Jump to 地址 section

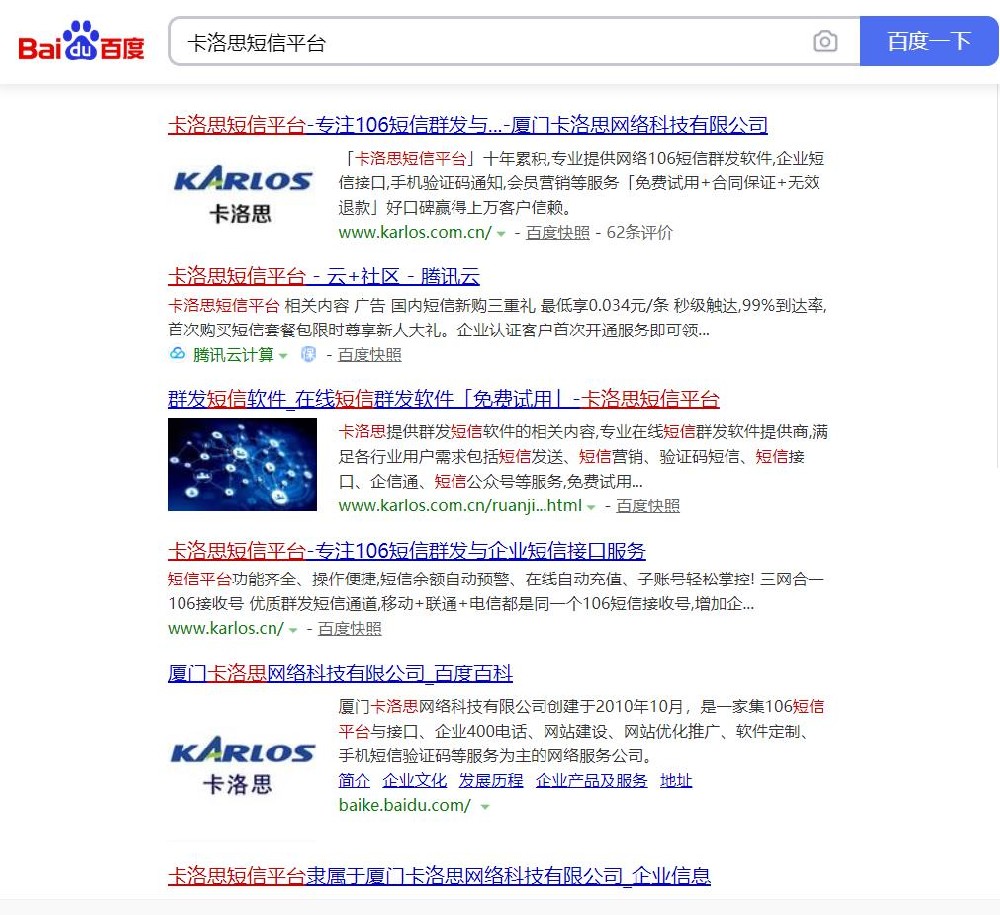(676, 780)
